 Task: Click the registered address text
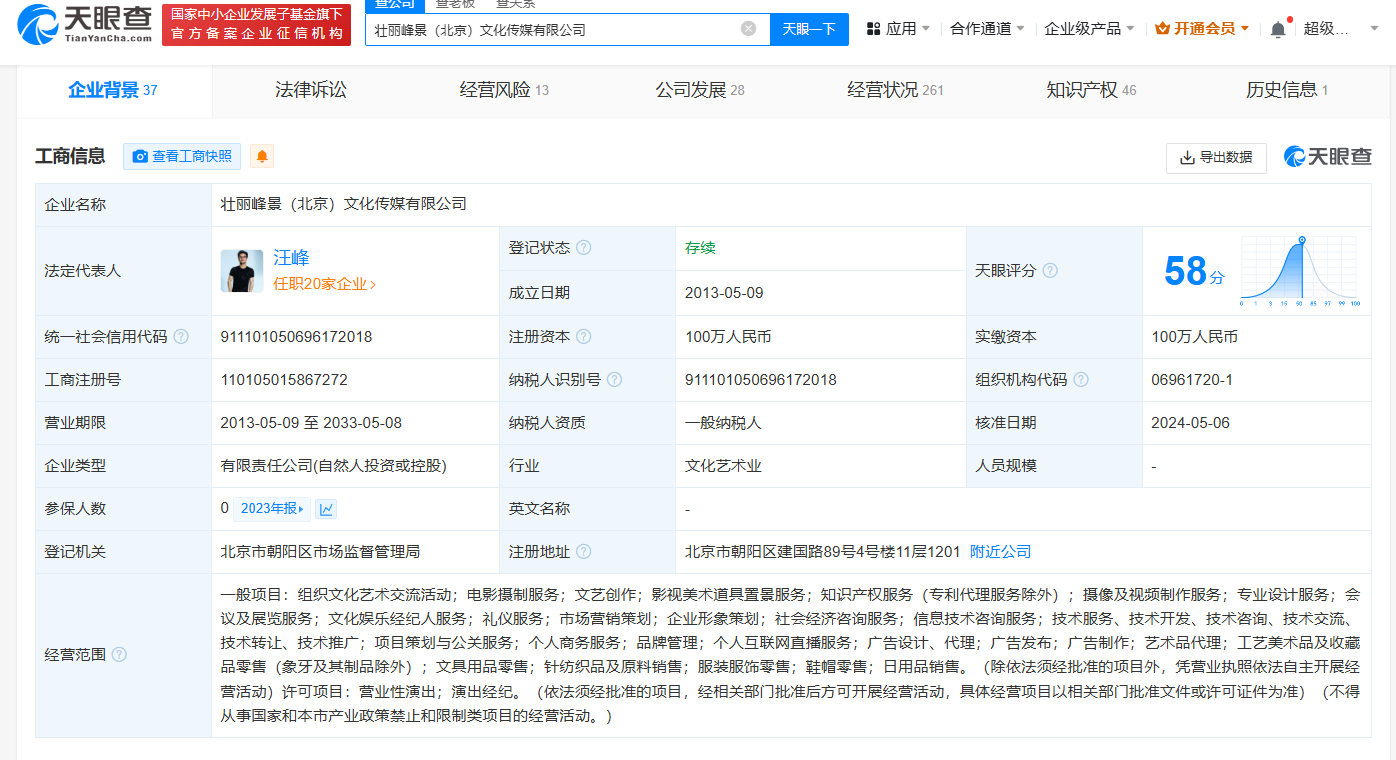[x=822, y=552]
